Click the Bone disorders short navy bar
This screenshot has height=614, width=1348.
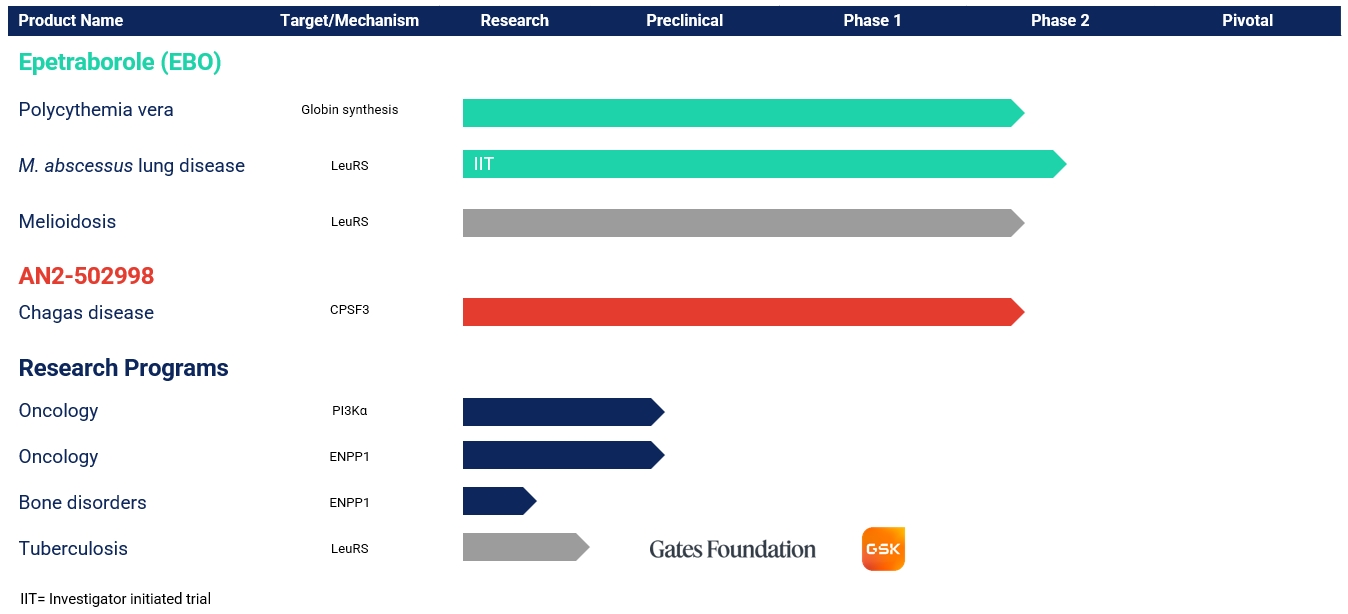(x=497, y=501)
